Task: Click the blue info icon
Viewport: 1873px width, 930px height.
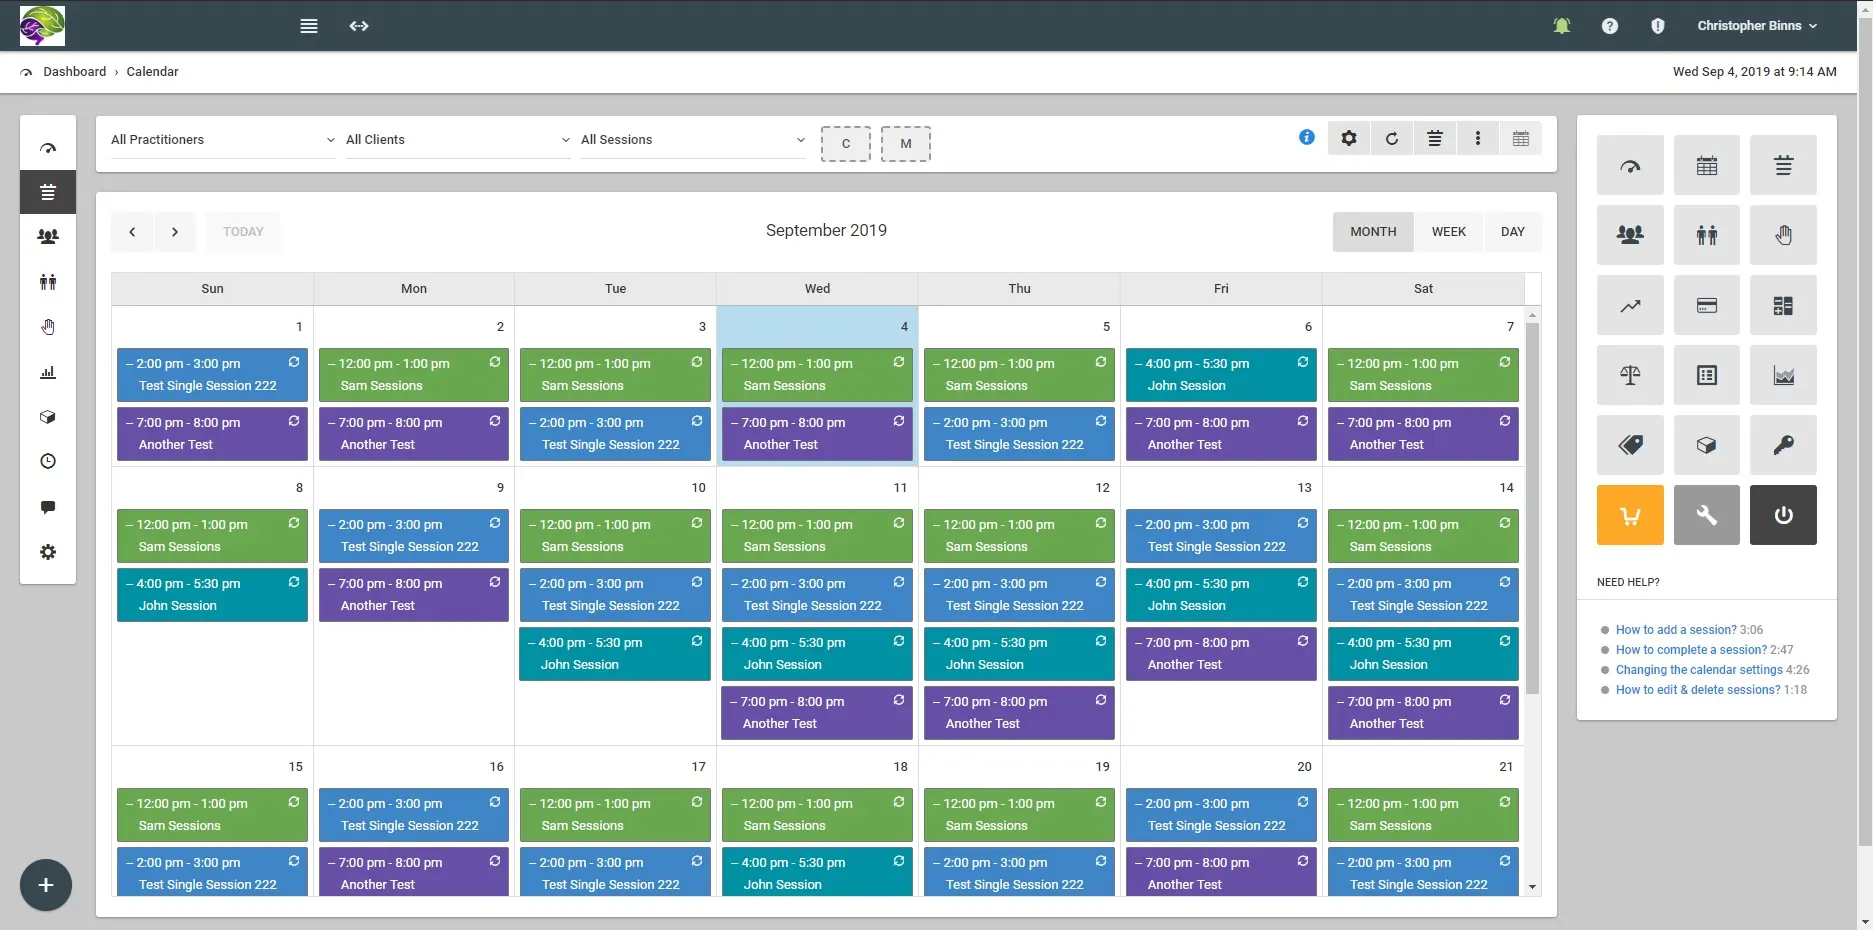Action: pyautogui.click(x=1306, y=138)
